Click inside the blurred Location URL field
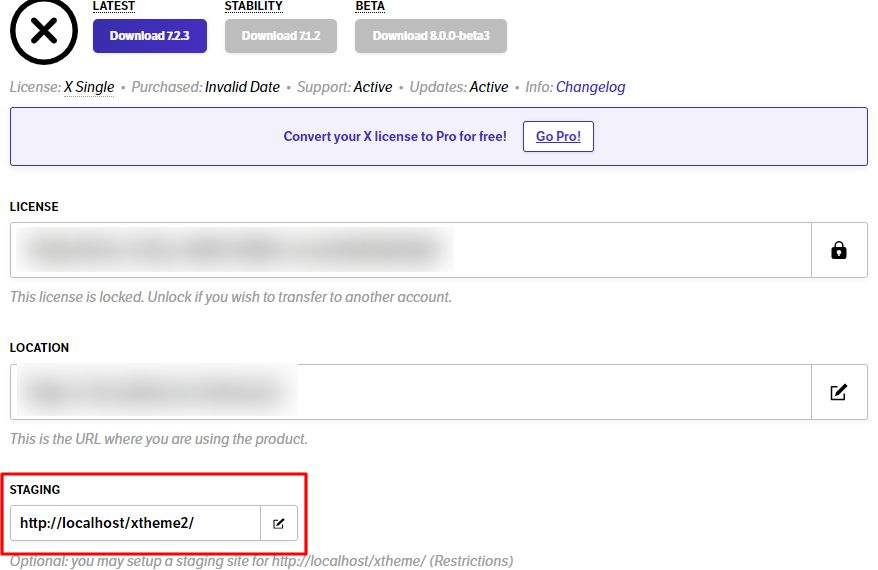Image resolution: width=878 pixels, height=570 pixels. pyautogui.click(x=410, y=392)
